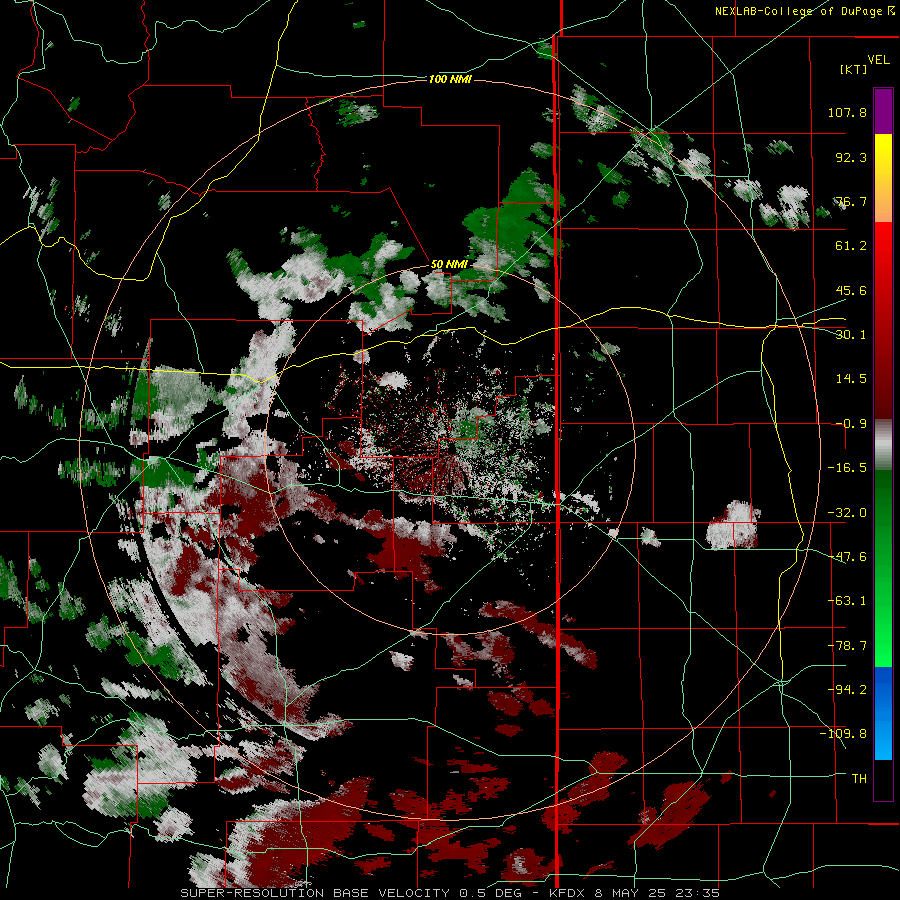
Task: Click the Super-Resolution Base Velocity caption
Action: 450,893
